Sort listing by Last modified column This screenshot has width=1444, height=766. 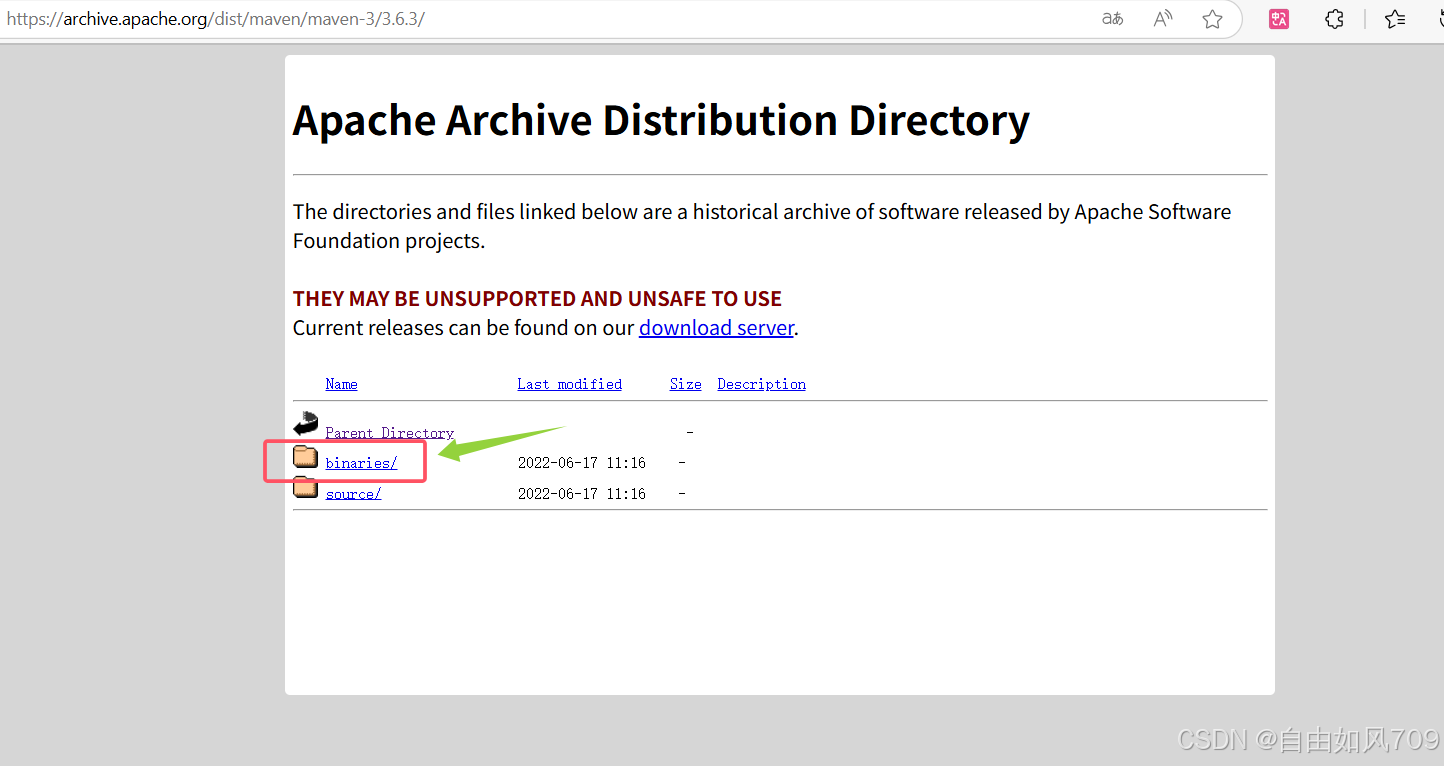(x=569, y=384)
